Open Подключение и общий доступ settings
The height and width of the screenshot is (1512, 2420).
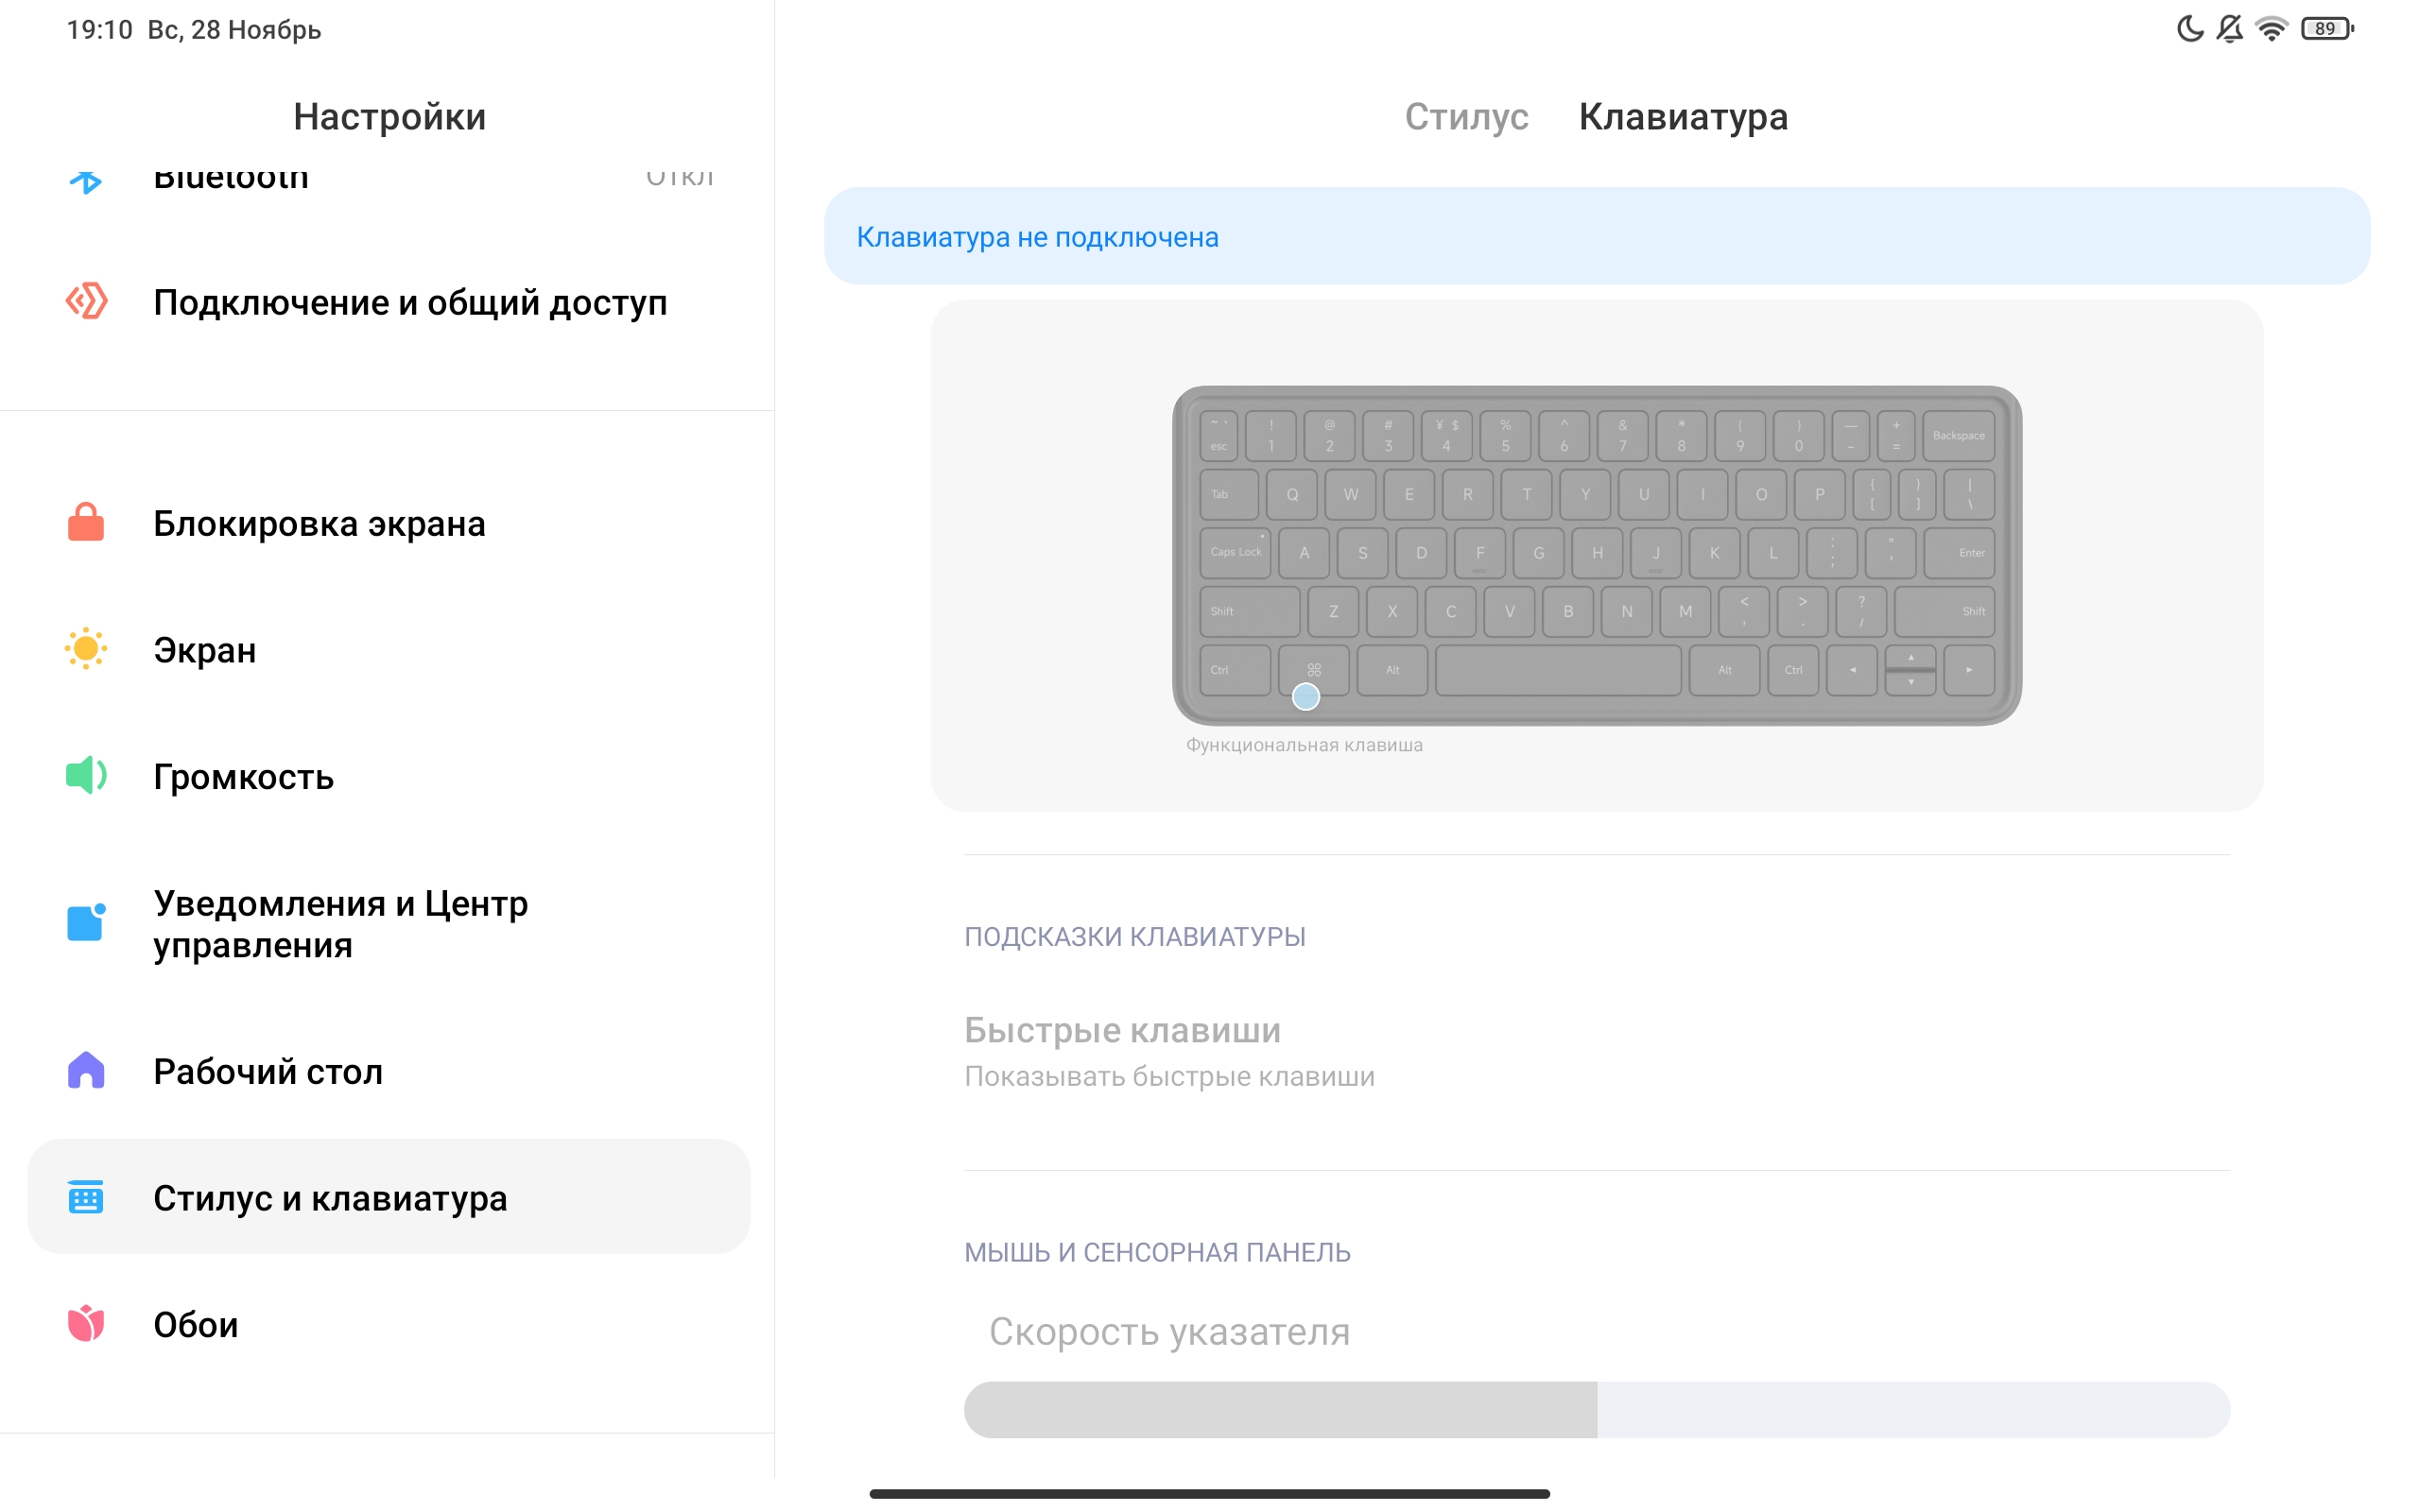(x=410, y=302)
